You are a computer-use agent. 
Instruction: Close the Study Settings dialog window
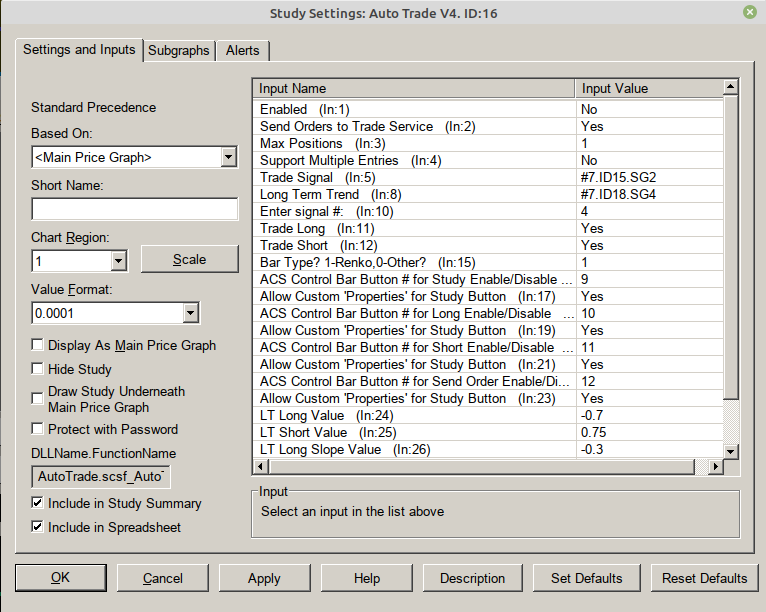tap(749, 12)
